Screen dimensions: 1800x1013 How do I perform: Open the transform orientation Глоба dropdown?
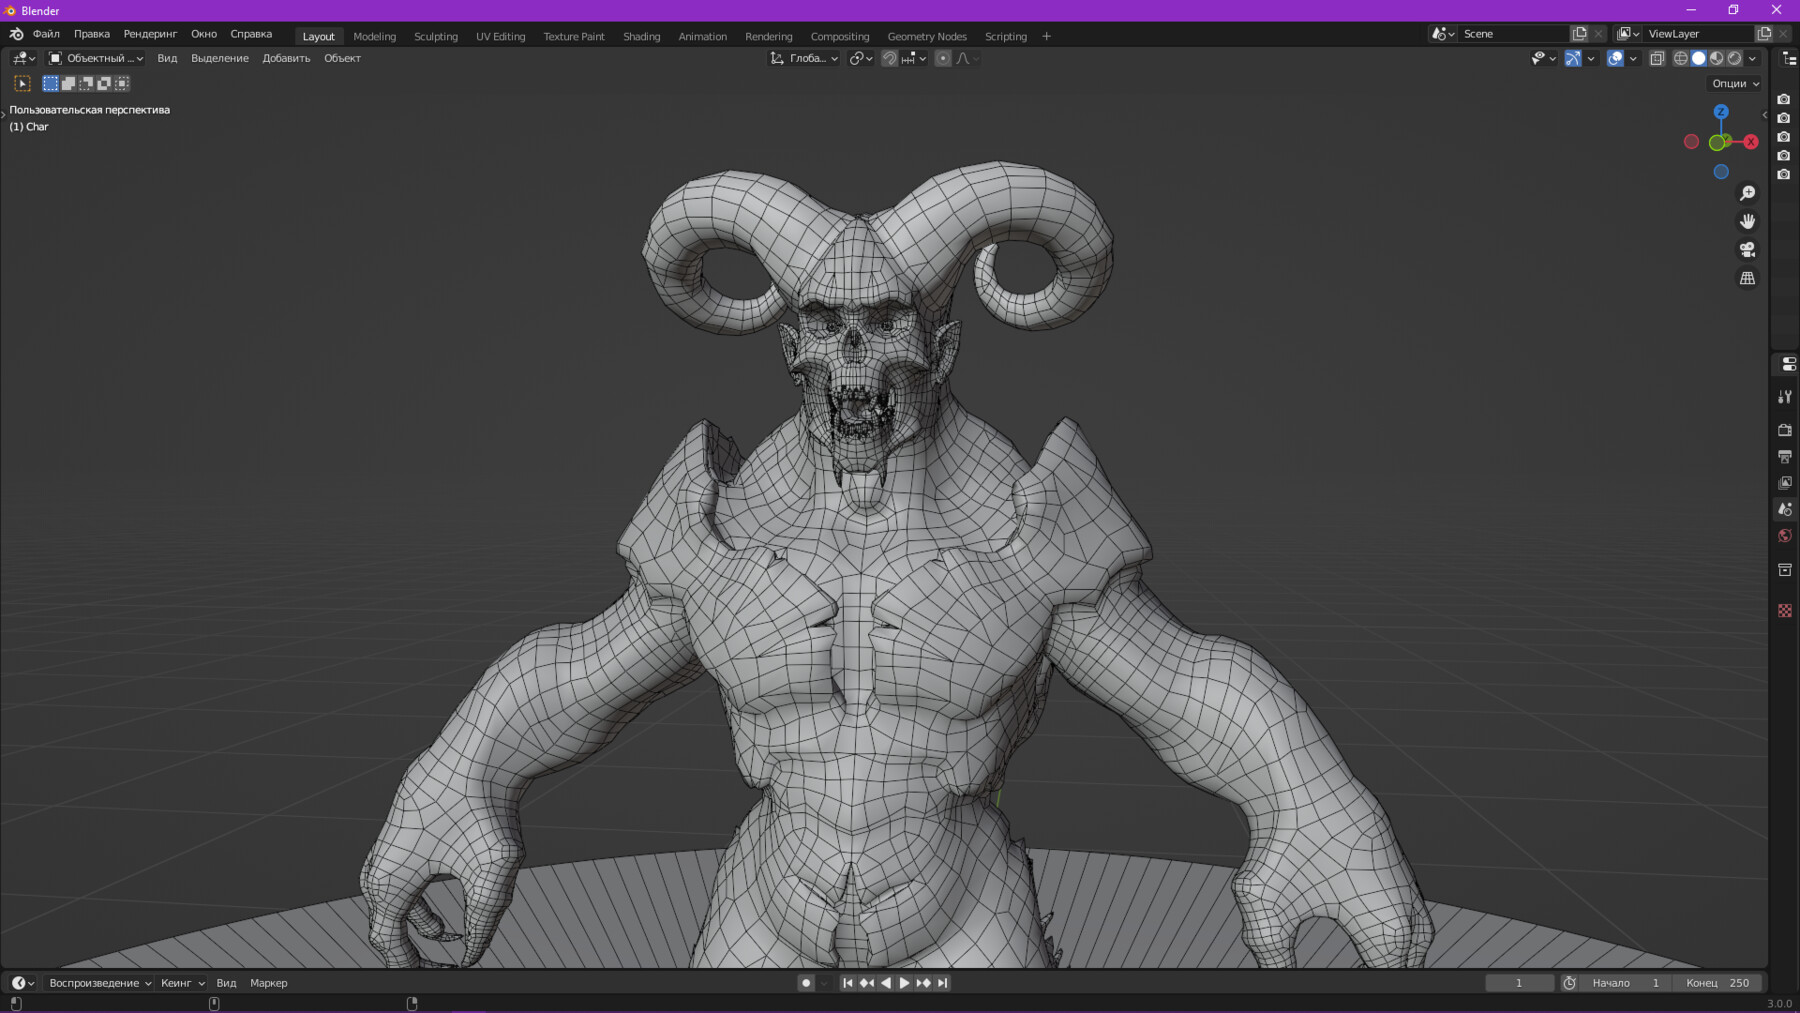(805, 58)
